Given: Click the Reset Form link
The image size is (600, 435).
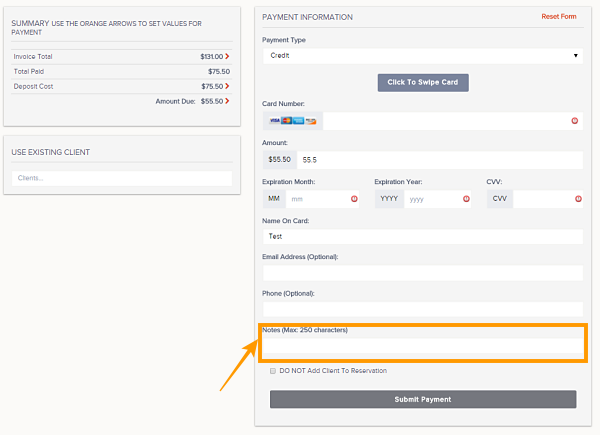Looking at the screenshot, I should (559, 16).
